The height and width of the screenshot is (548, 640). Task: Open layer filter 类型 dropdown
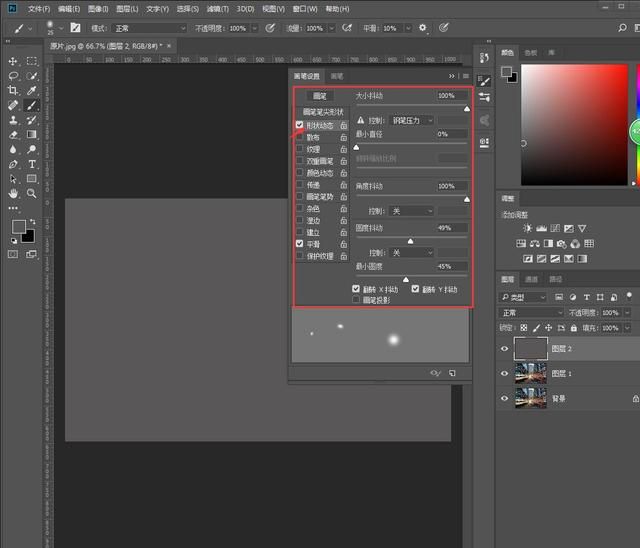click(x=523, y=297)
